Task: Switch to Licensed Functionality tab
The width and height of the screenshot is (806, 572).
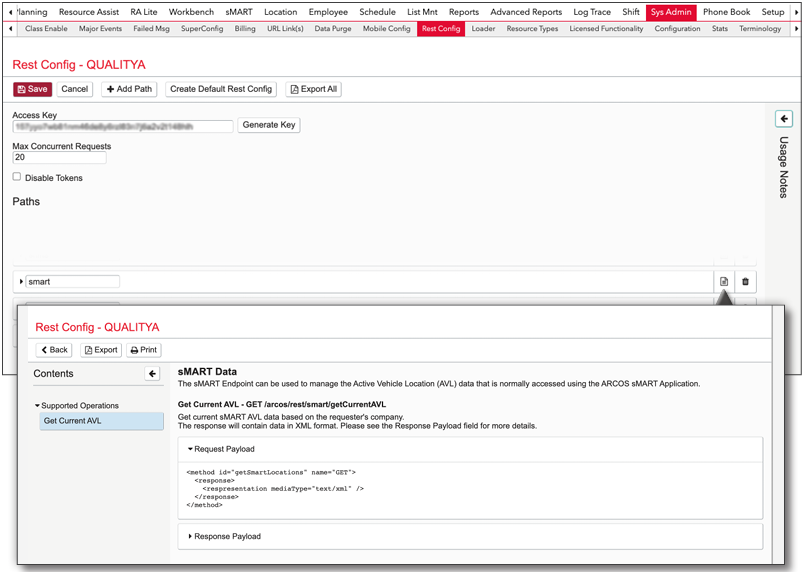Action: (606, 29)
